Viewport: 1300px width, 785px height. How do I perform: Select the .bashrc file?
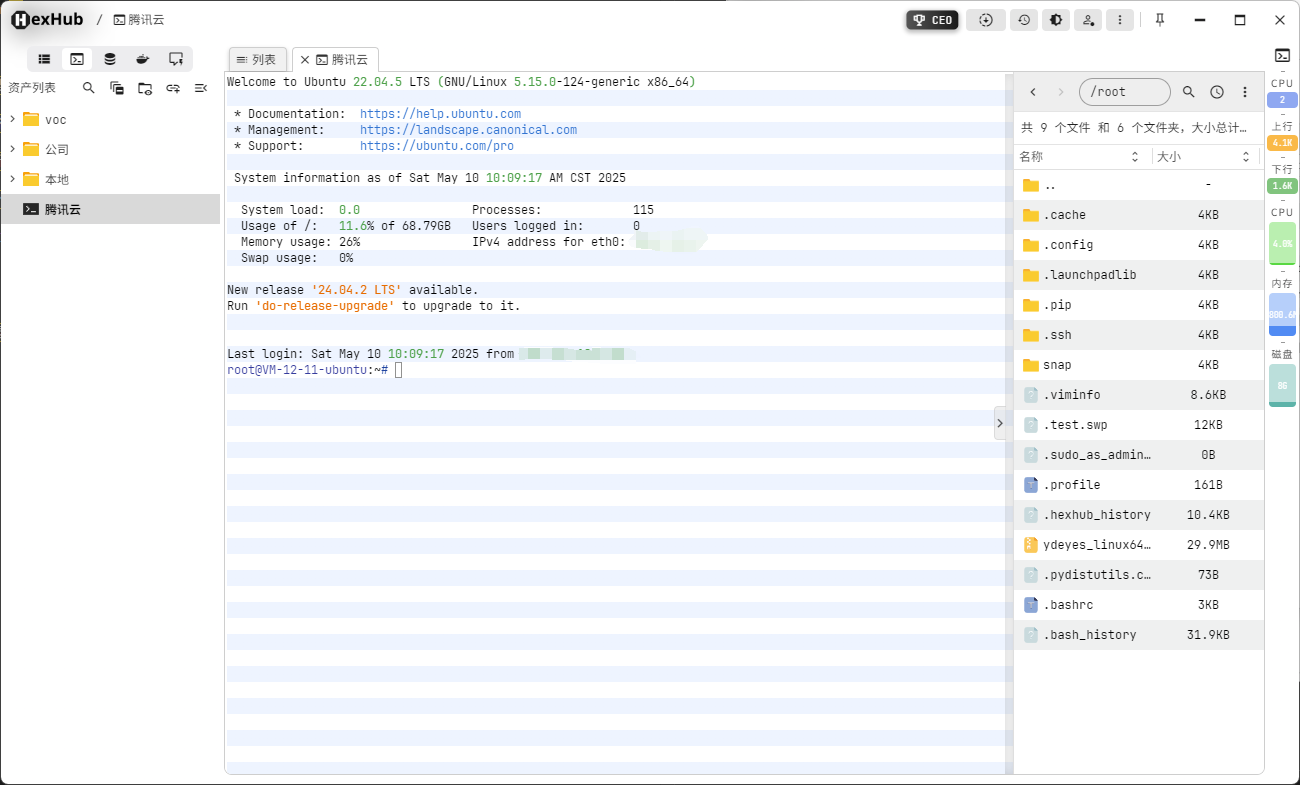1139,605
